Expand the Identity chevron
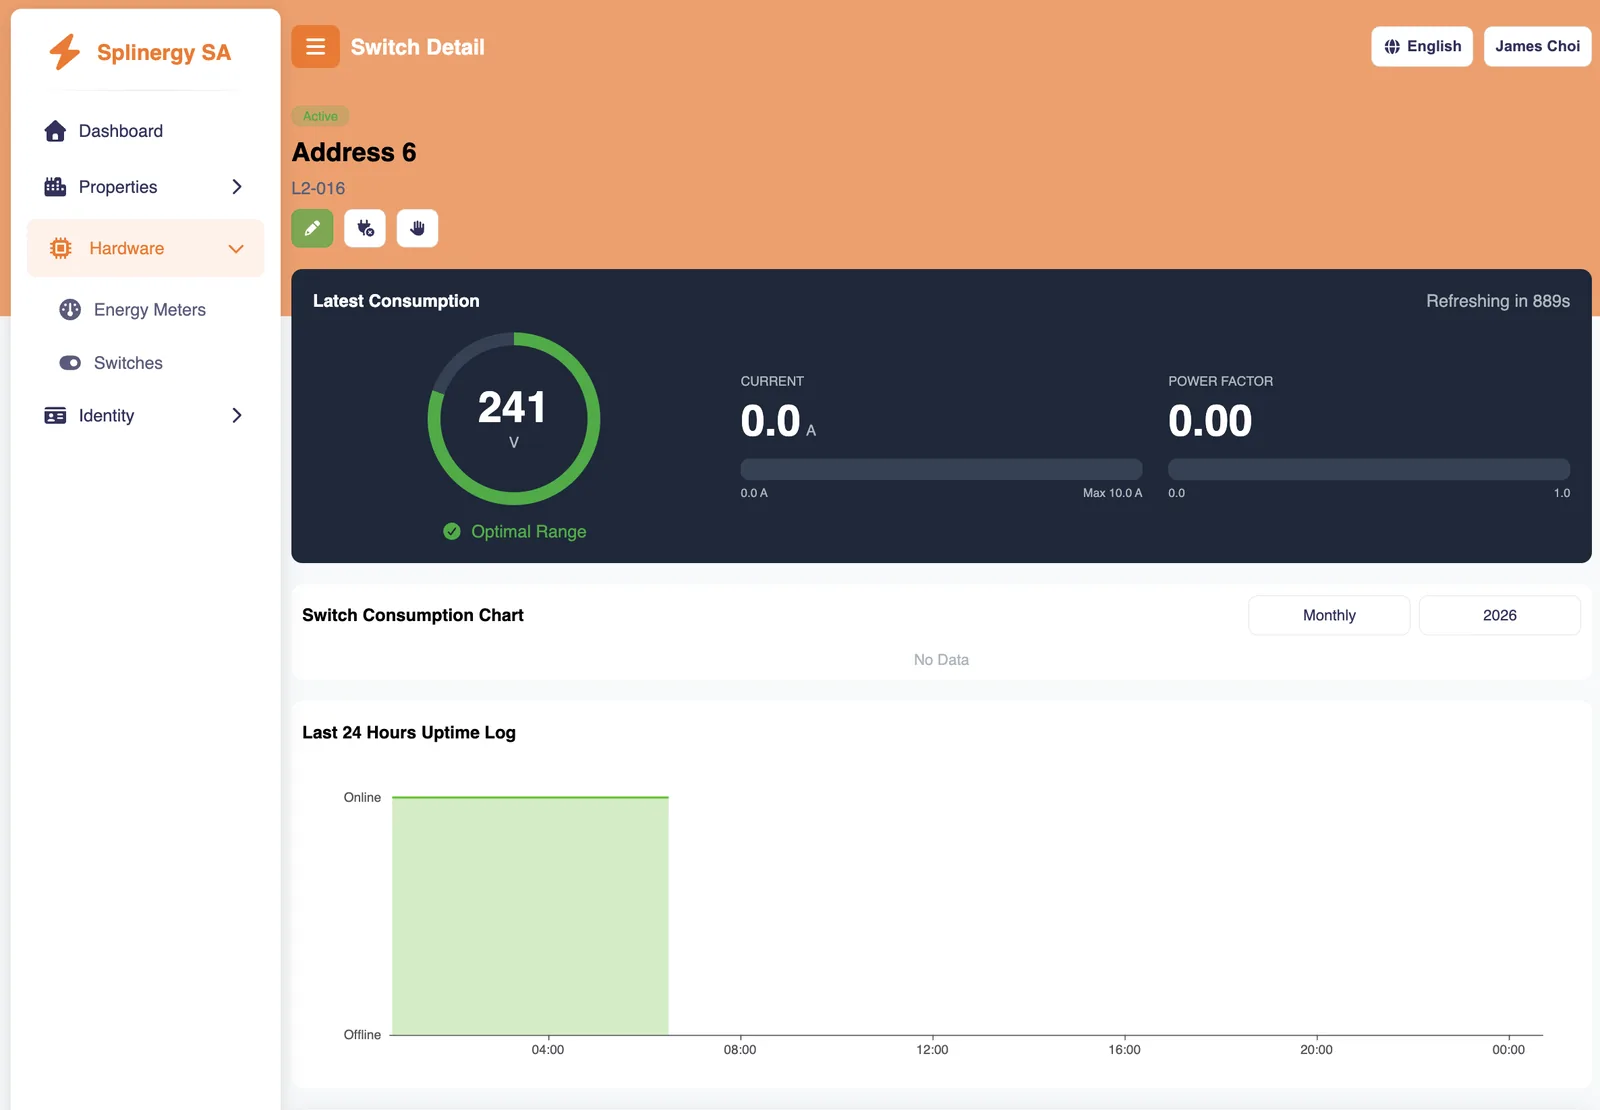 (237, 416)
